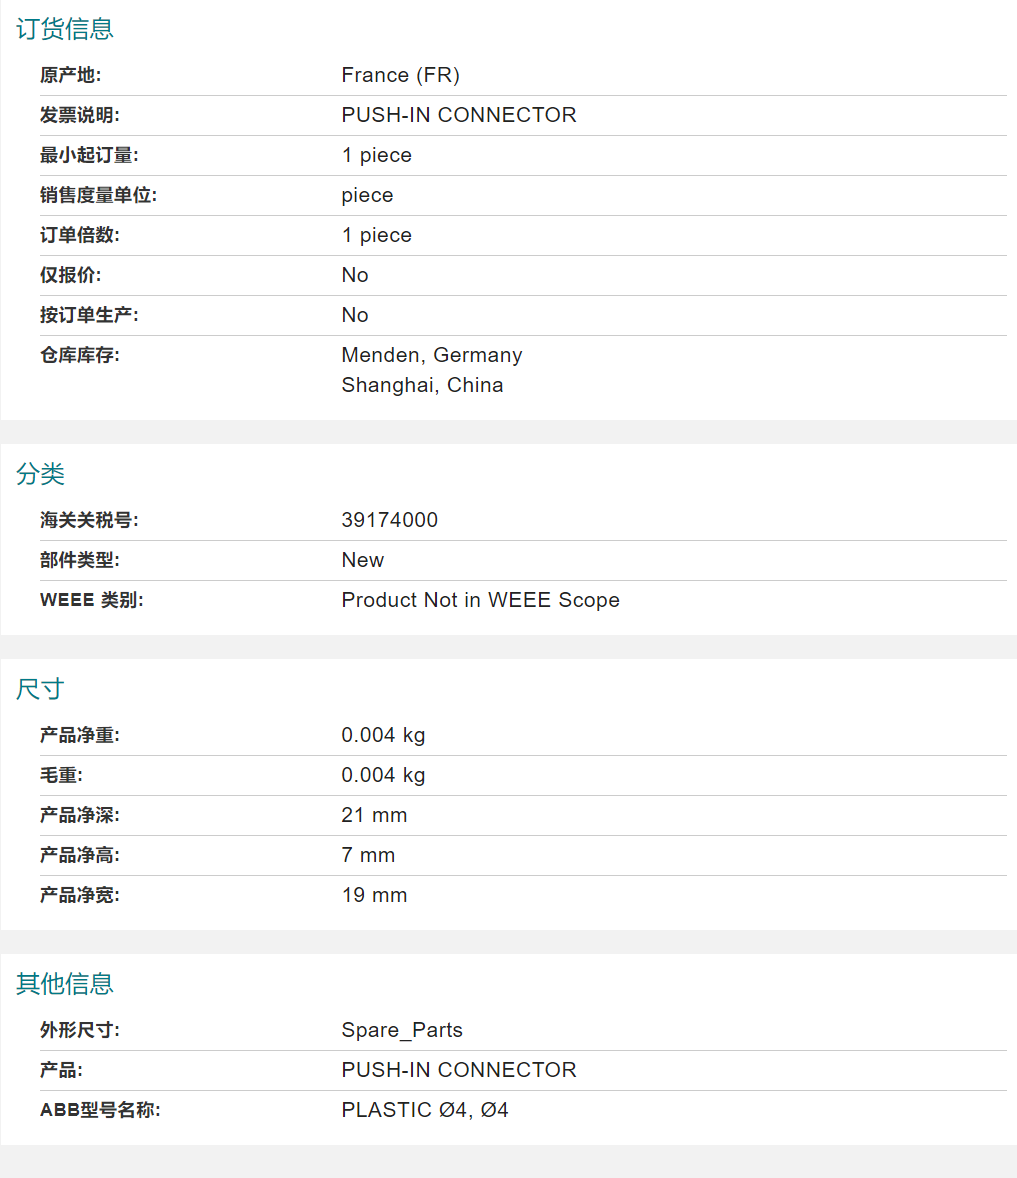Click the PUSH-IN CONNECTOR invoice description
This screenshot has height=1178, width=1017.
(x=458, y=115)
